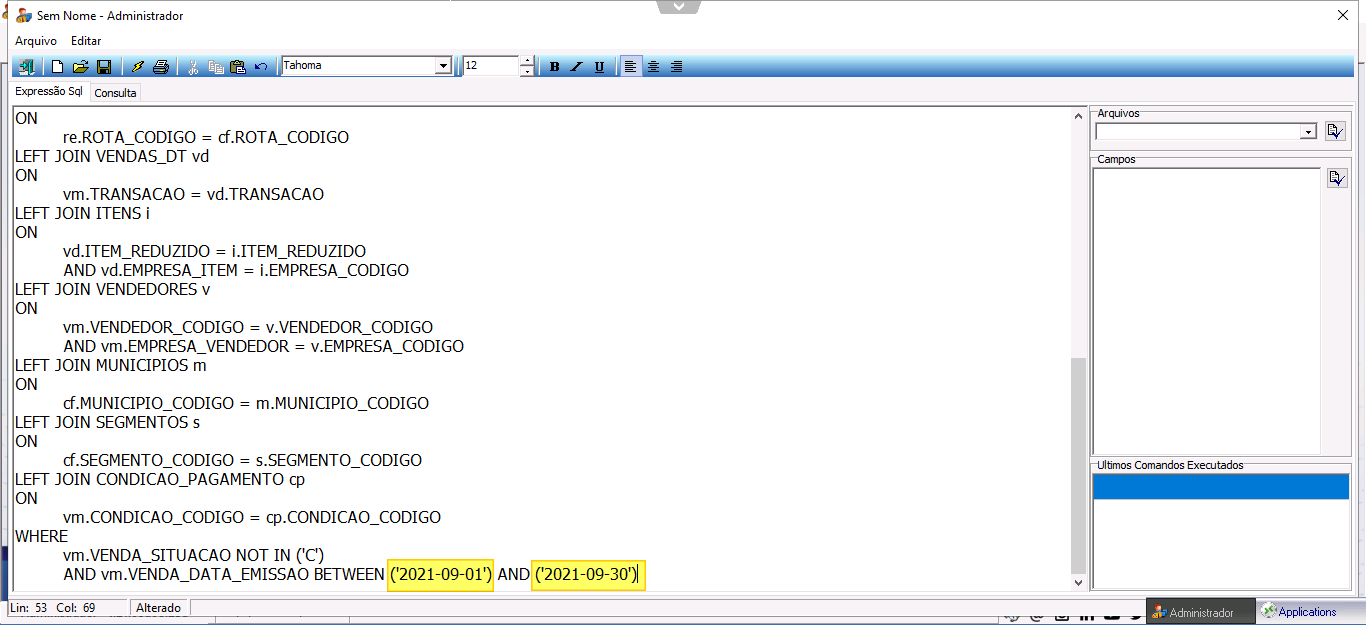The image size is (1366, 625).
Task: Select the highlighted row in Ultimos Comandos Executados
Action: [1220, 487]
